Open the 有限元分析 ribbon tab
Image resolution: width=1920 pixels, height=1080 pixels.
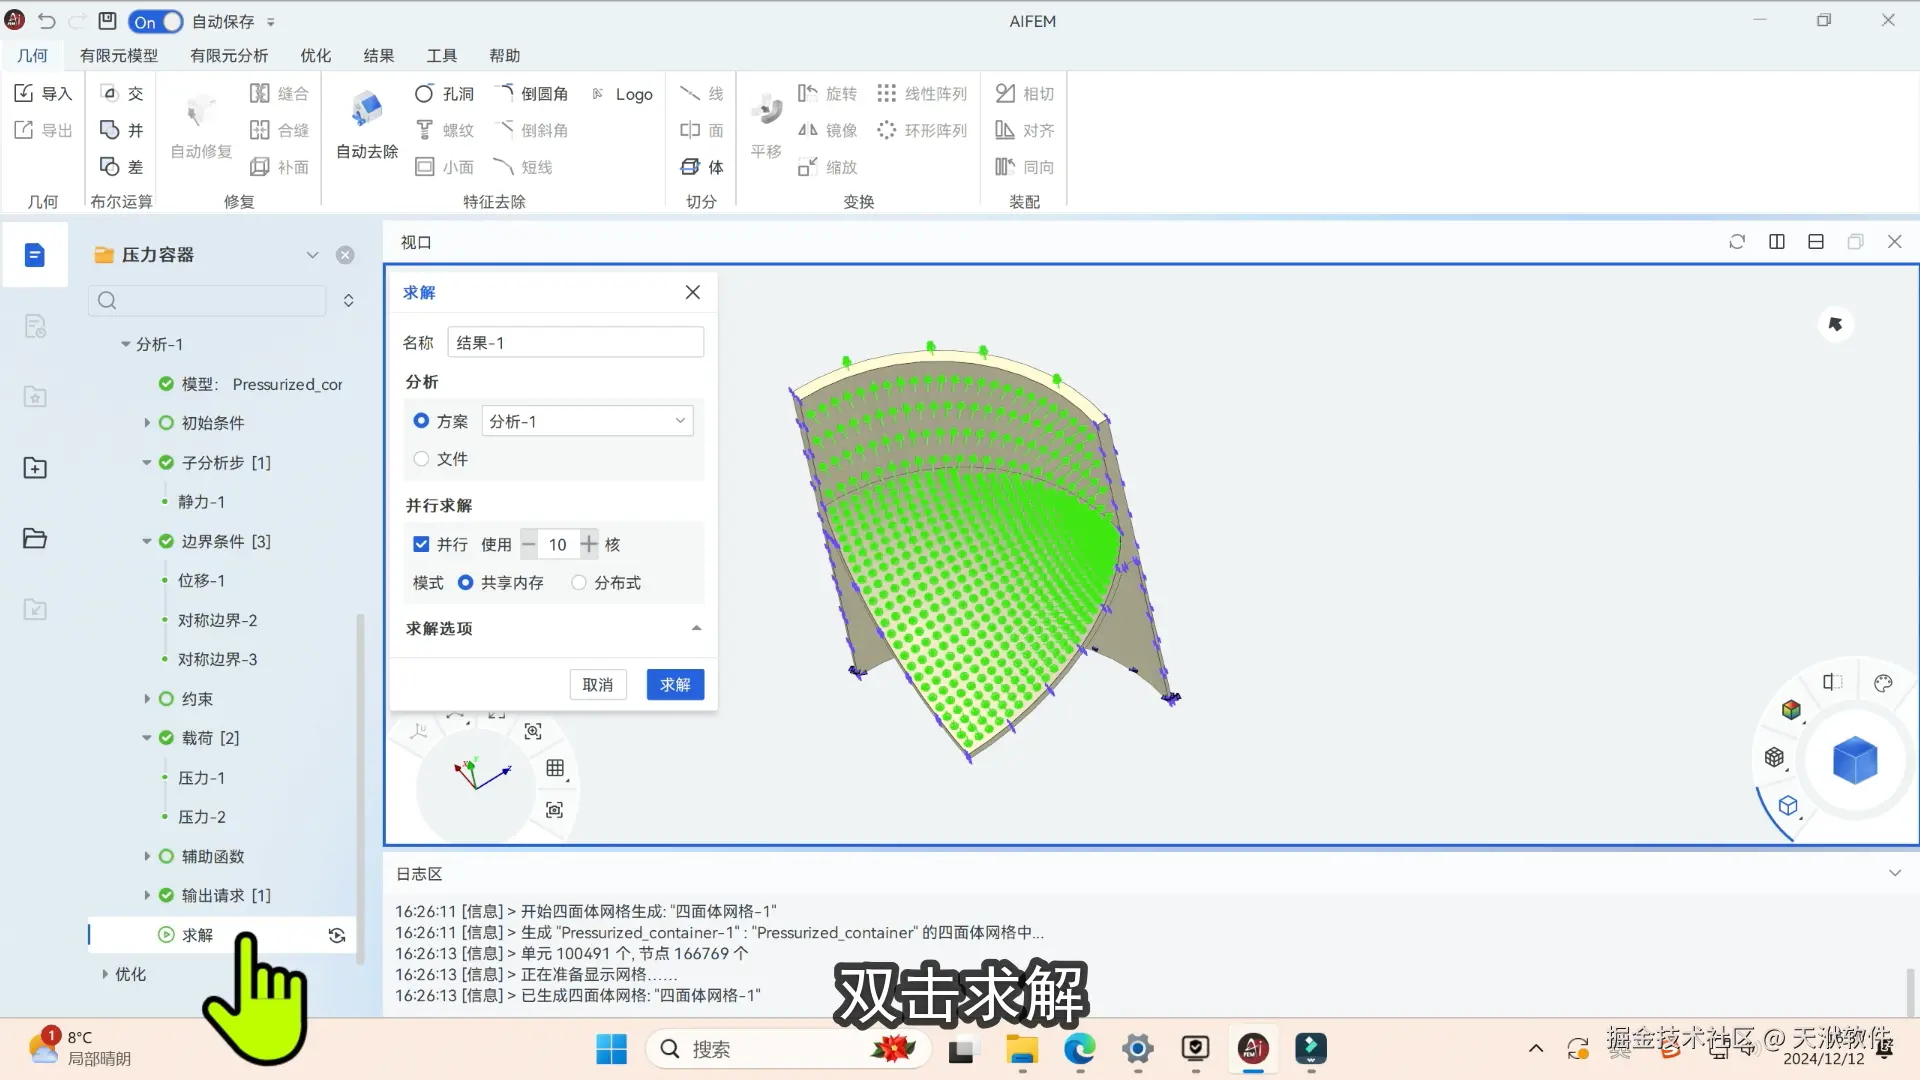point(229,56)
